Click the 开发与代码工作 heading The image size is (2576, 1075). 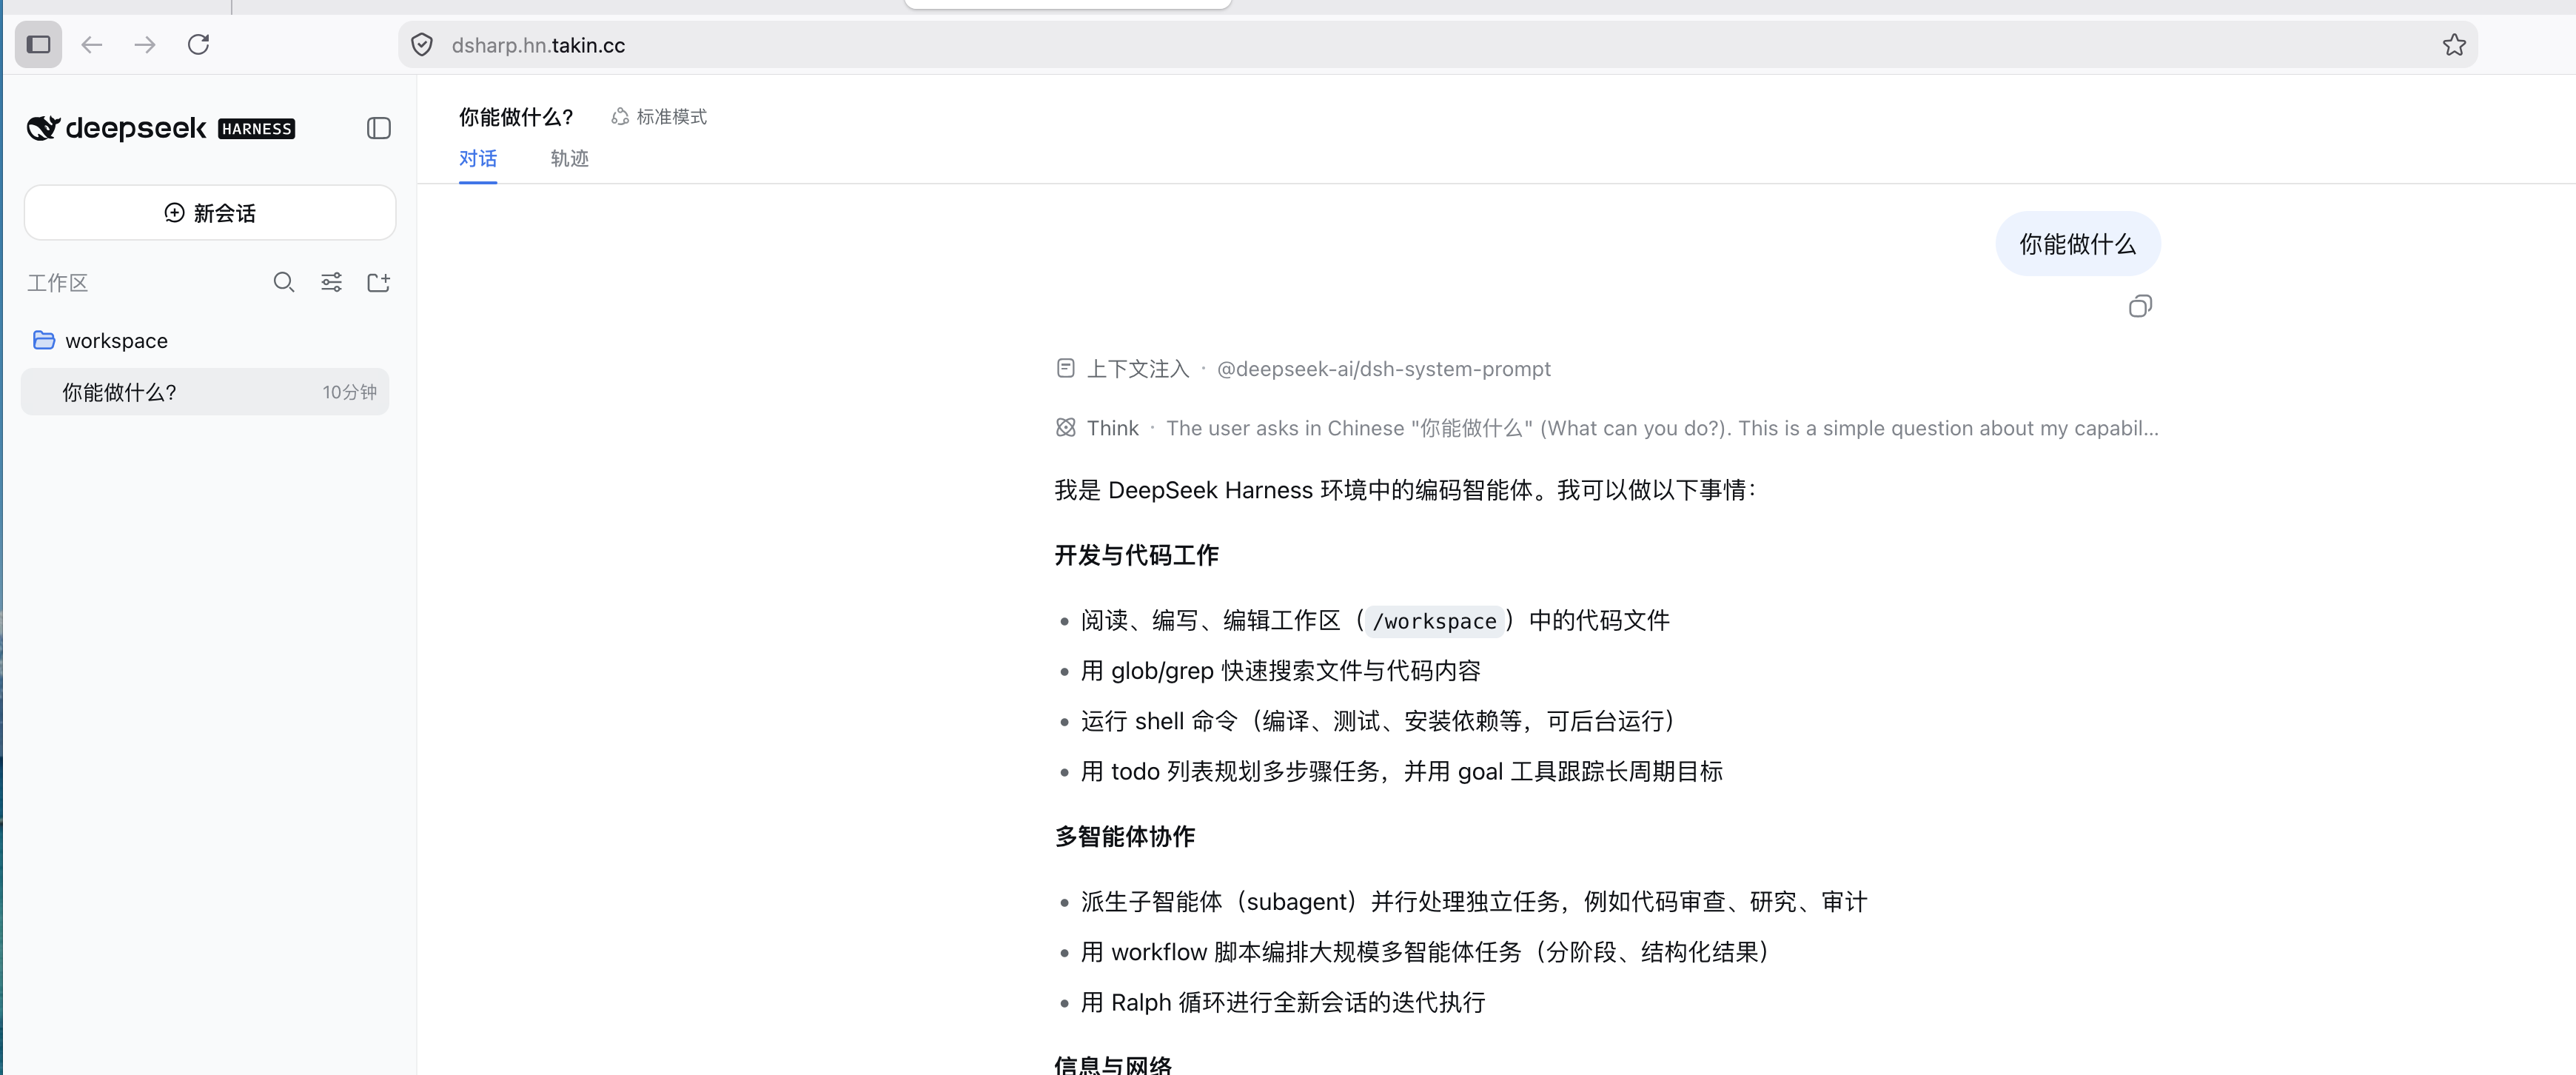coord(1137,555)
